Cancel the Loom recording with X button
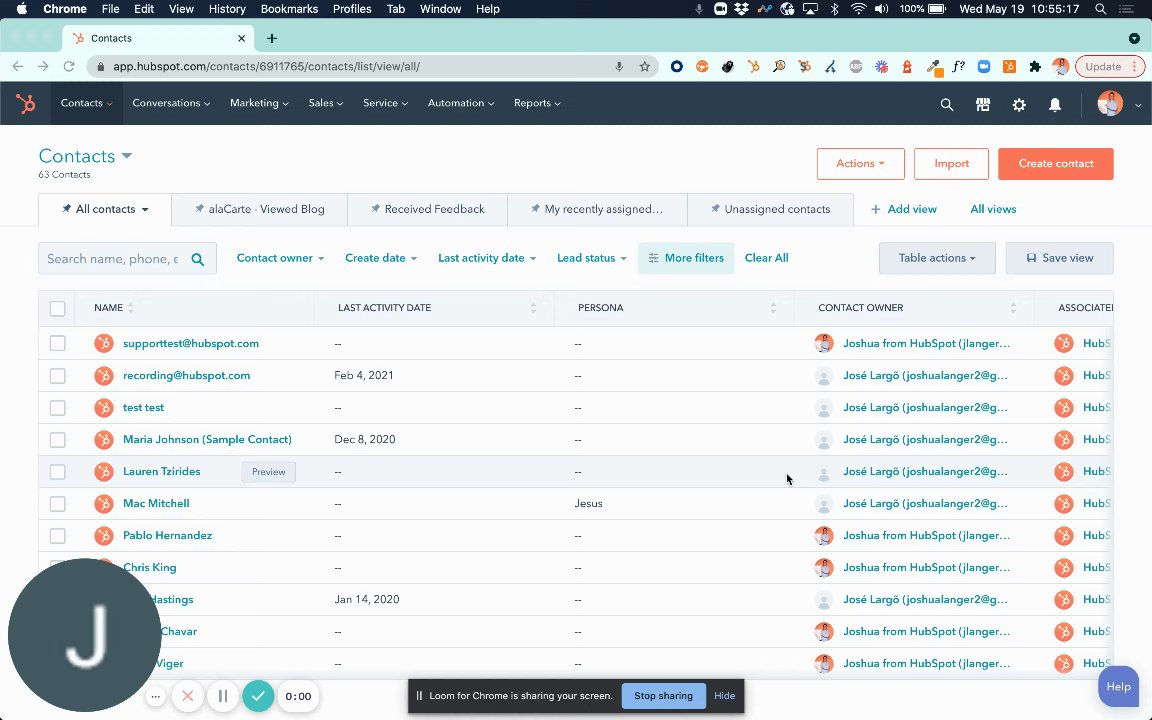 click(187, 696)
